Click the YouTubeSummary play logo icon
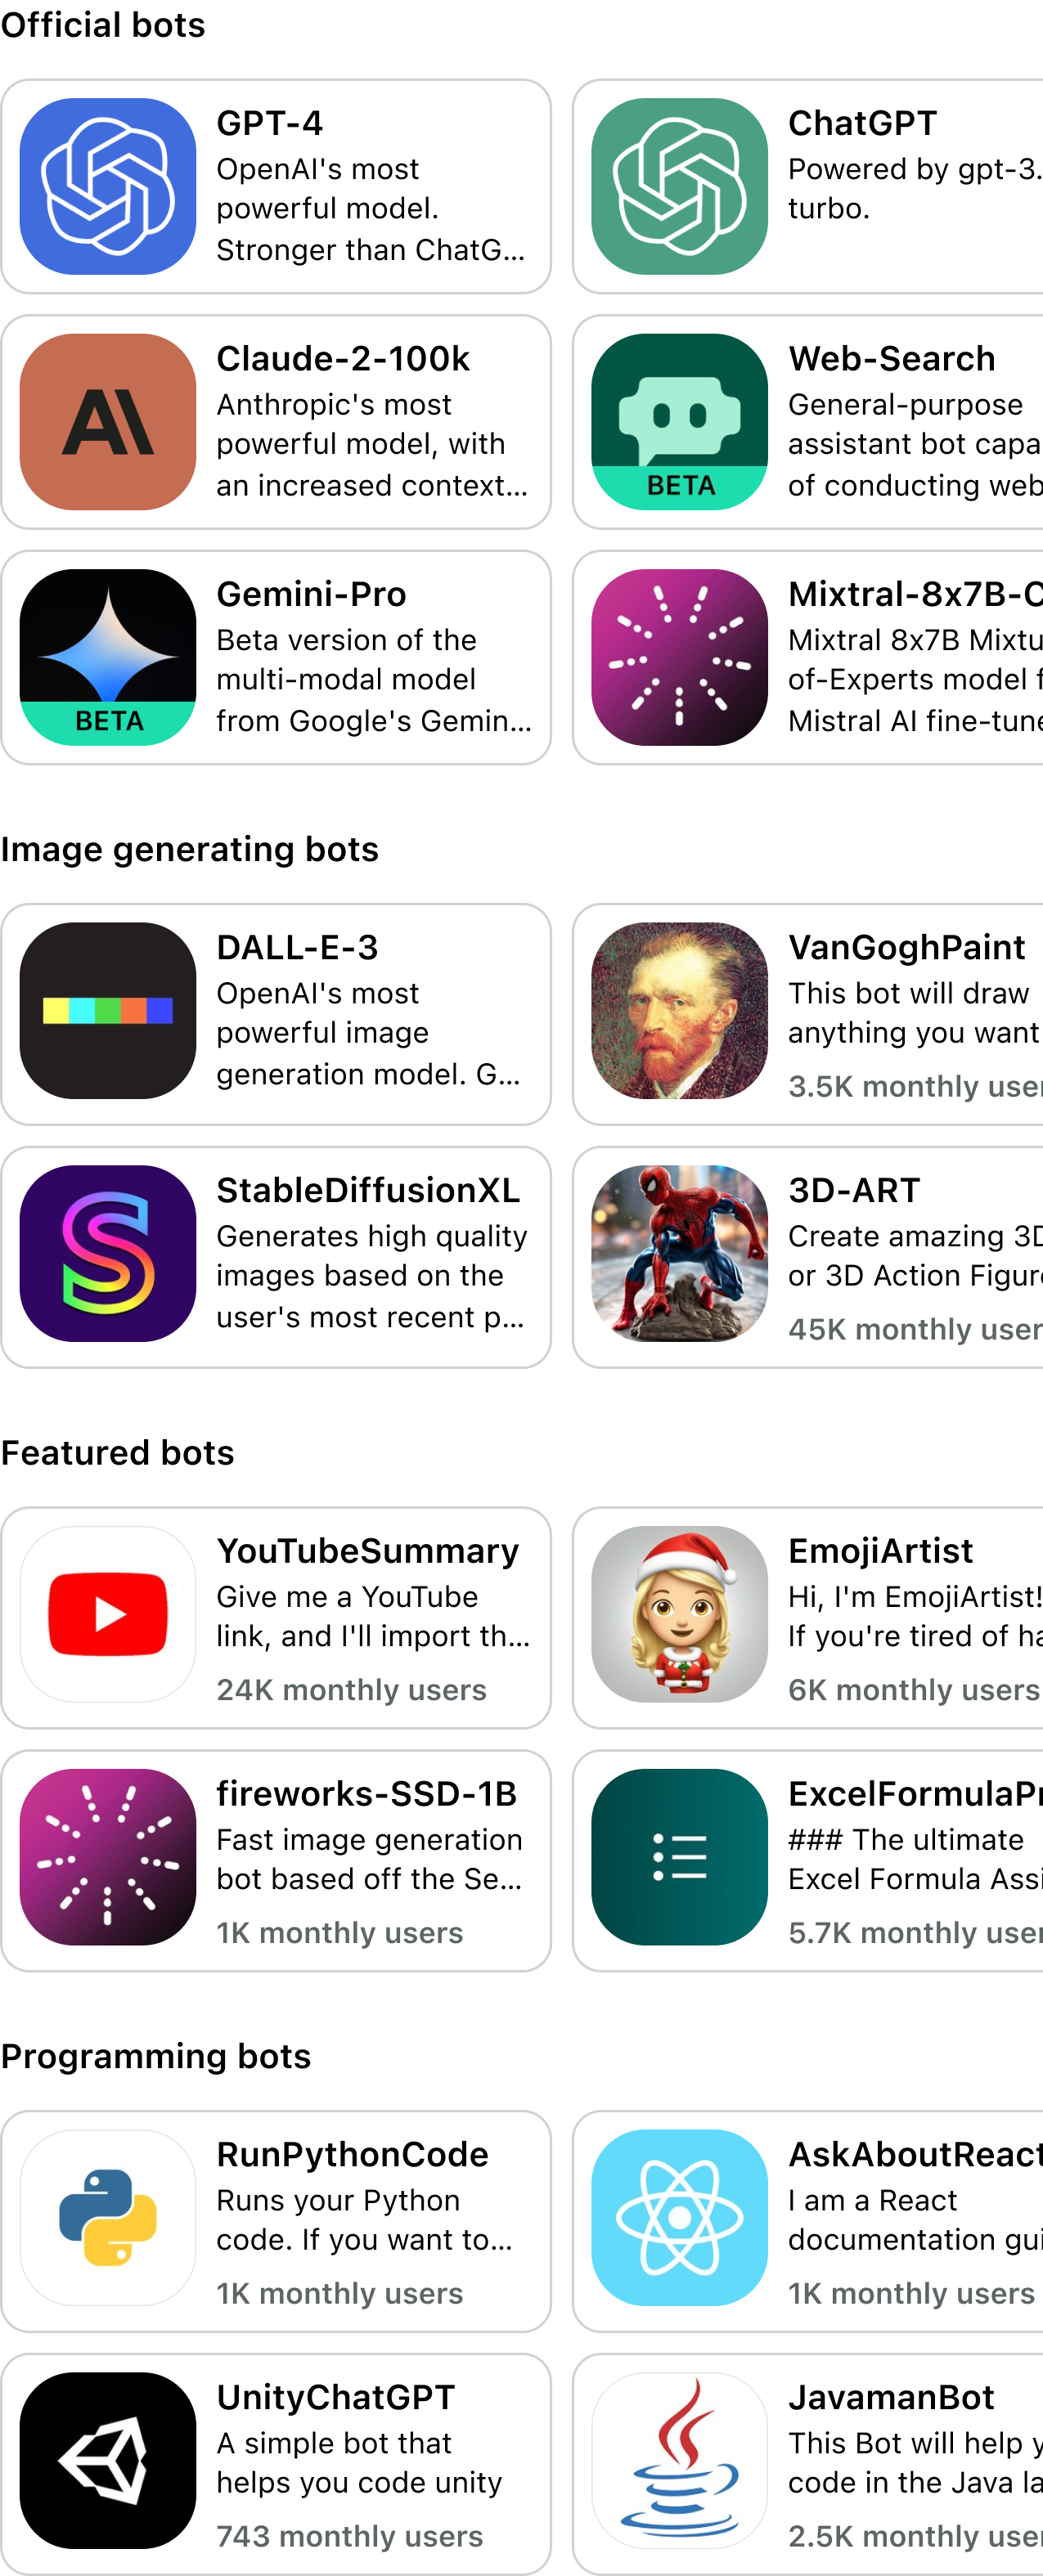Viewport: 1043px width, 2576px height. pos(108,1613)
